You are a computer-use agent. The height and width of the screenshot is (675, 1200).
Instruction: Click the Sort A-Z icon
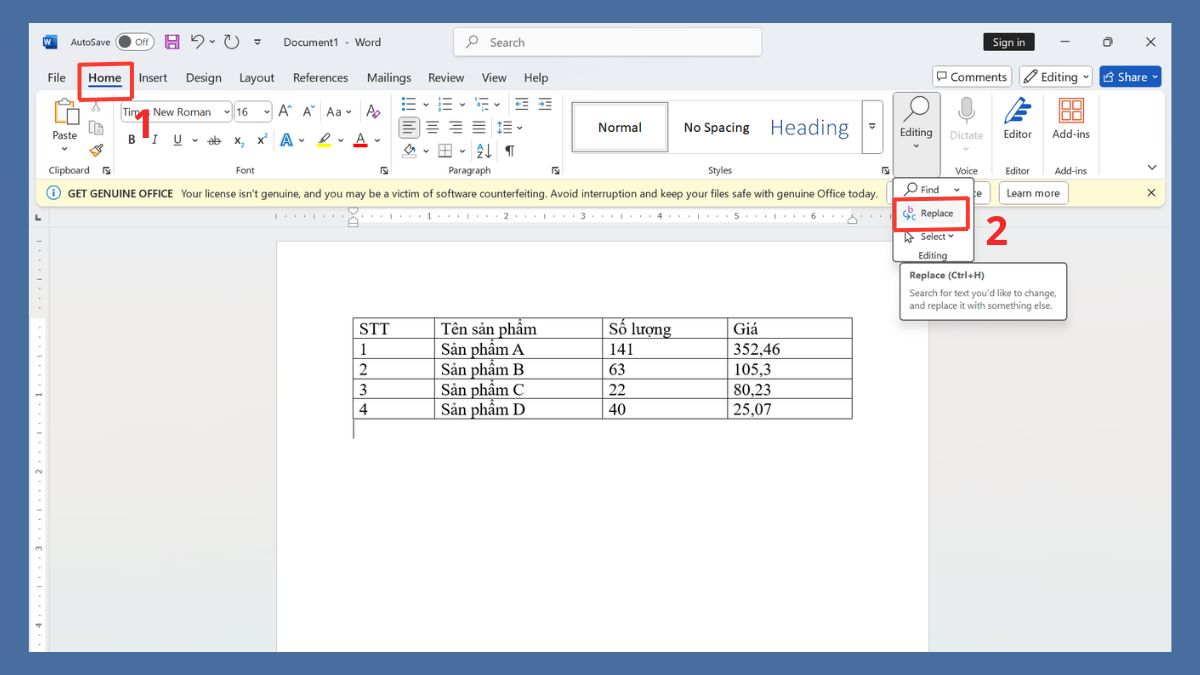click(x=484, y=150)
